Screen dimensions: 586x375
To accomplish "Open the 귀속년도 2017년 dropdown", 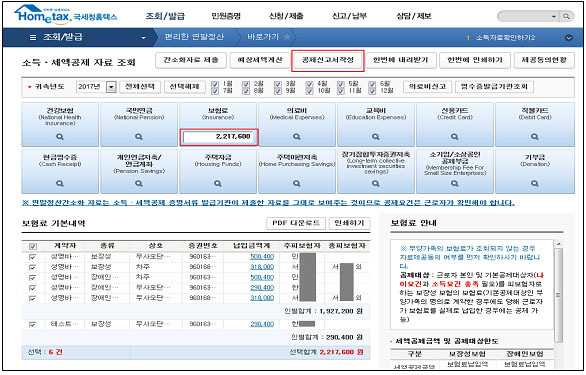I will pyautogui.click(x=111, y=87).
